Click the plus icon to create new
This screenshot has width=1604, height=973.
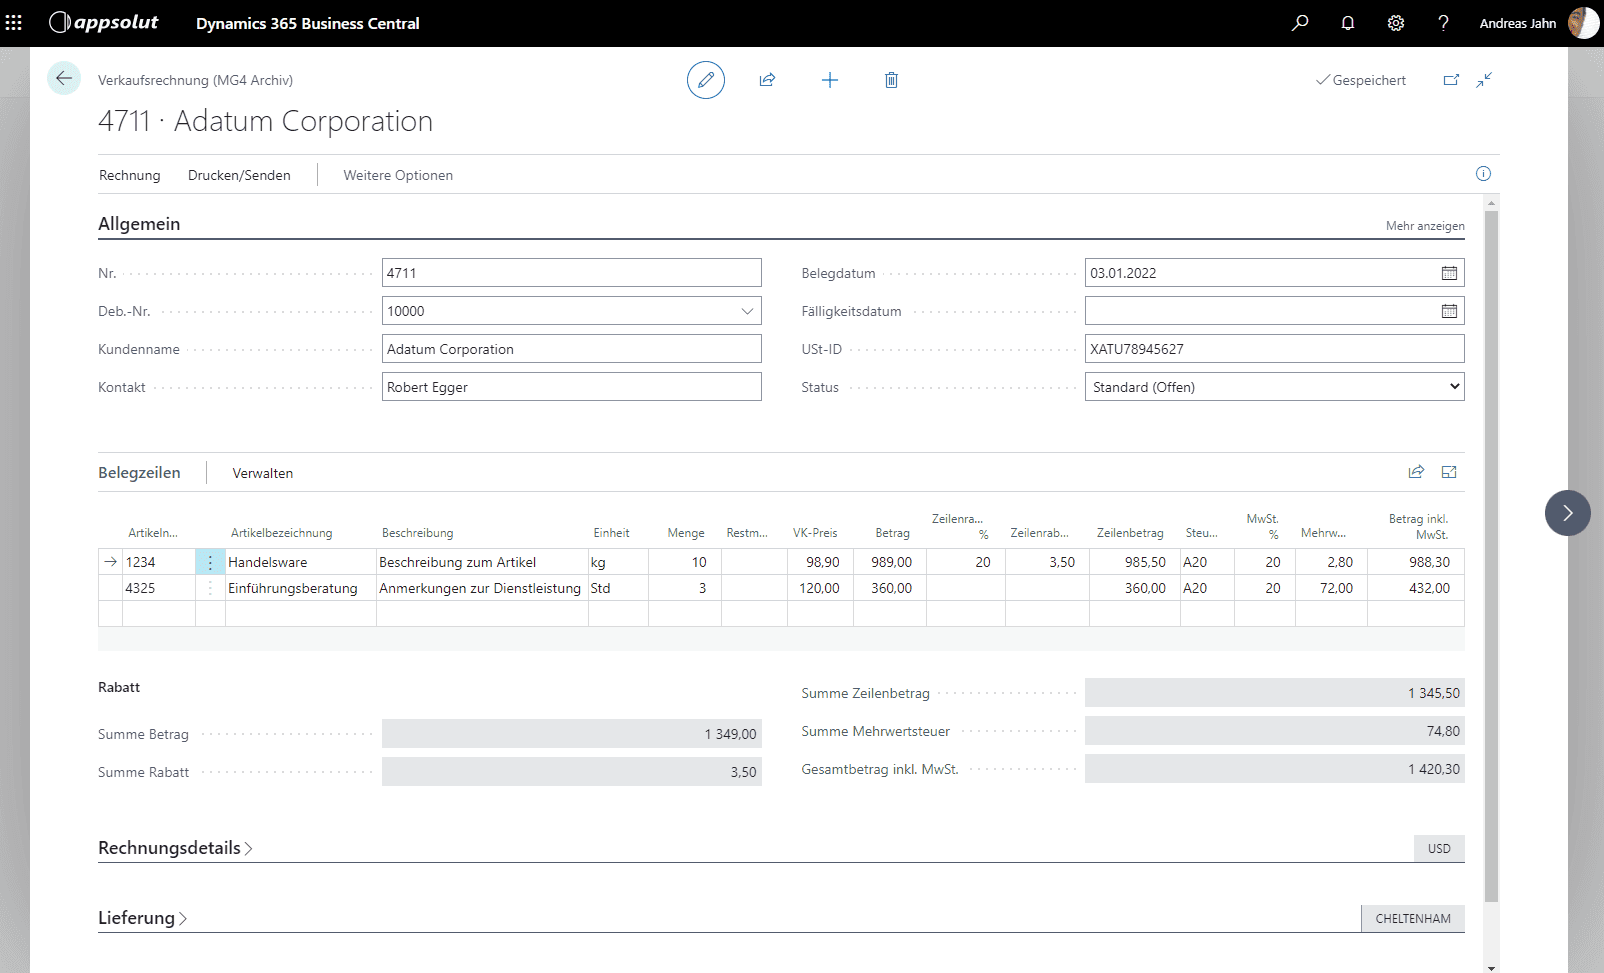tap(830, 80)
